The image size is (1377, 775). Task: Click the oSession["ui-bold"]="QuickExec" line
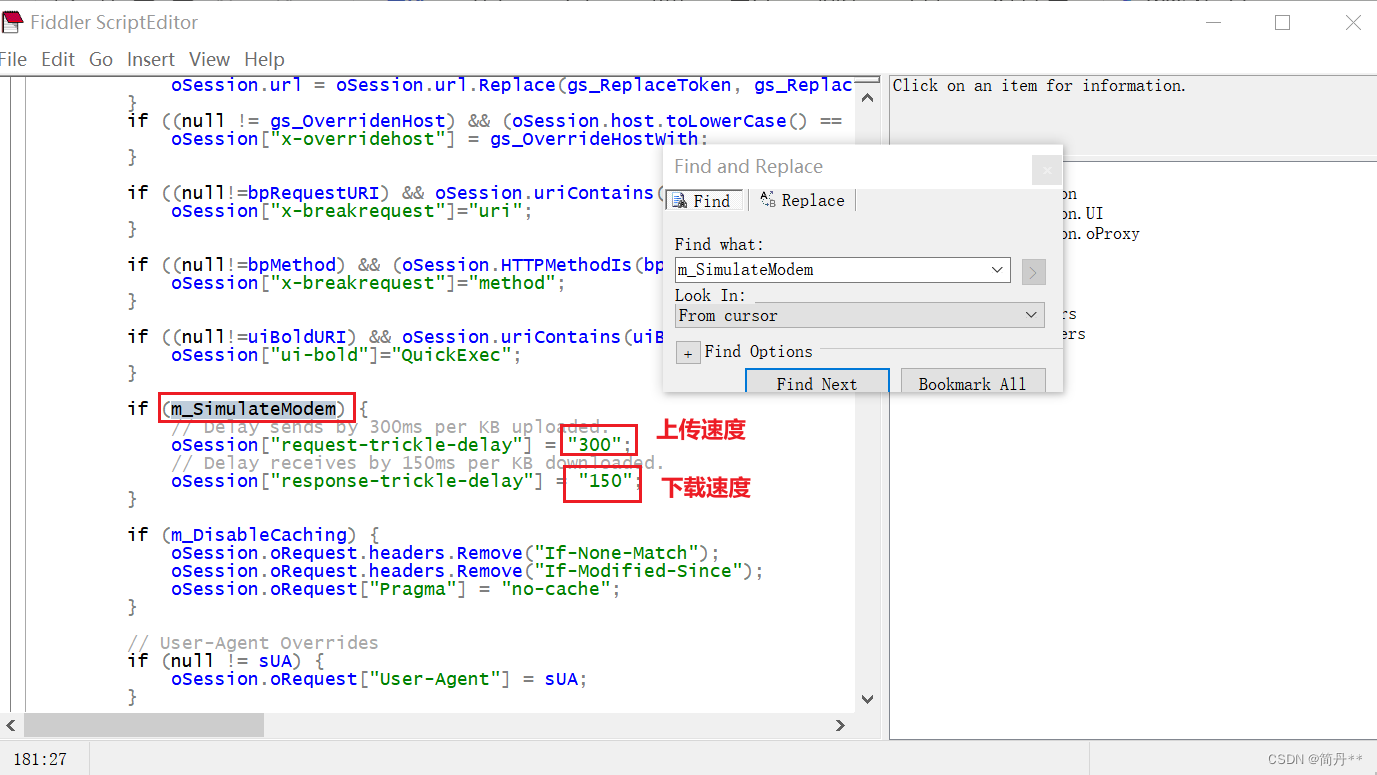346,355
